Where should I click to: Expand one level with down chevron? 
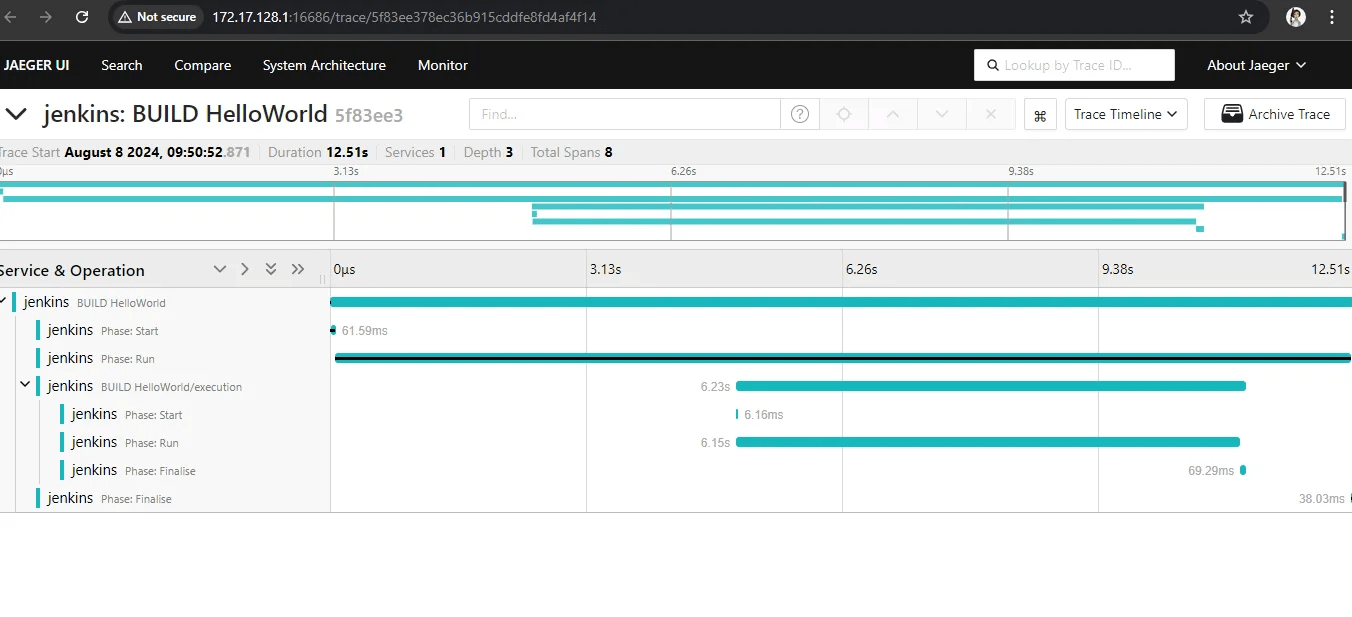[220, 270]
